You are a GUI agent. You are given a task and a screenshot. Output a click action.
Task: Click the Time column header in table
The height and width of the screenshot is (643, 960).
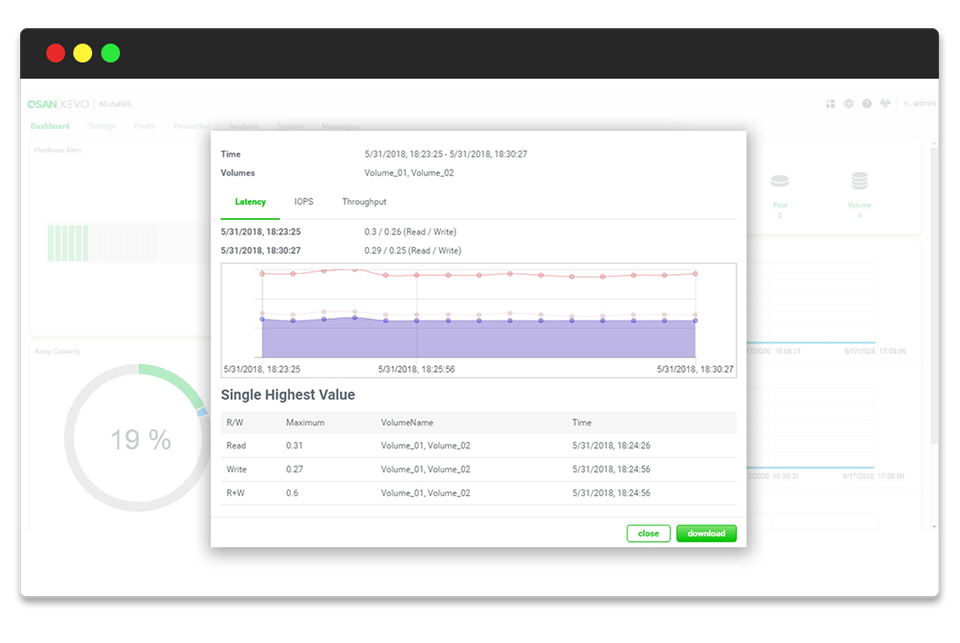click(x=582, y=423)
